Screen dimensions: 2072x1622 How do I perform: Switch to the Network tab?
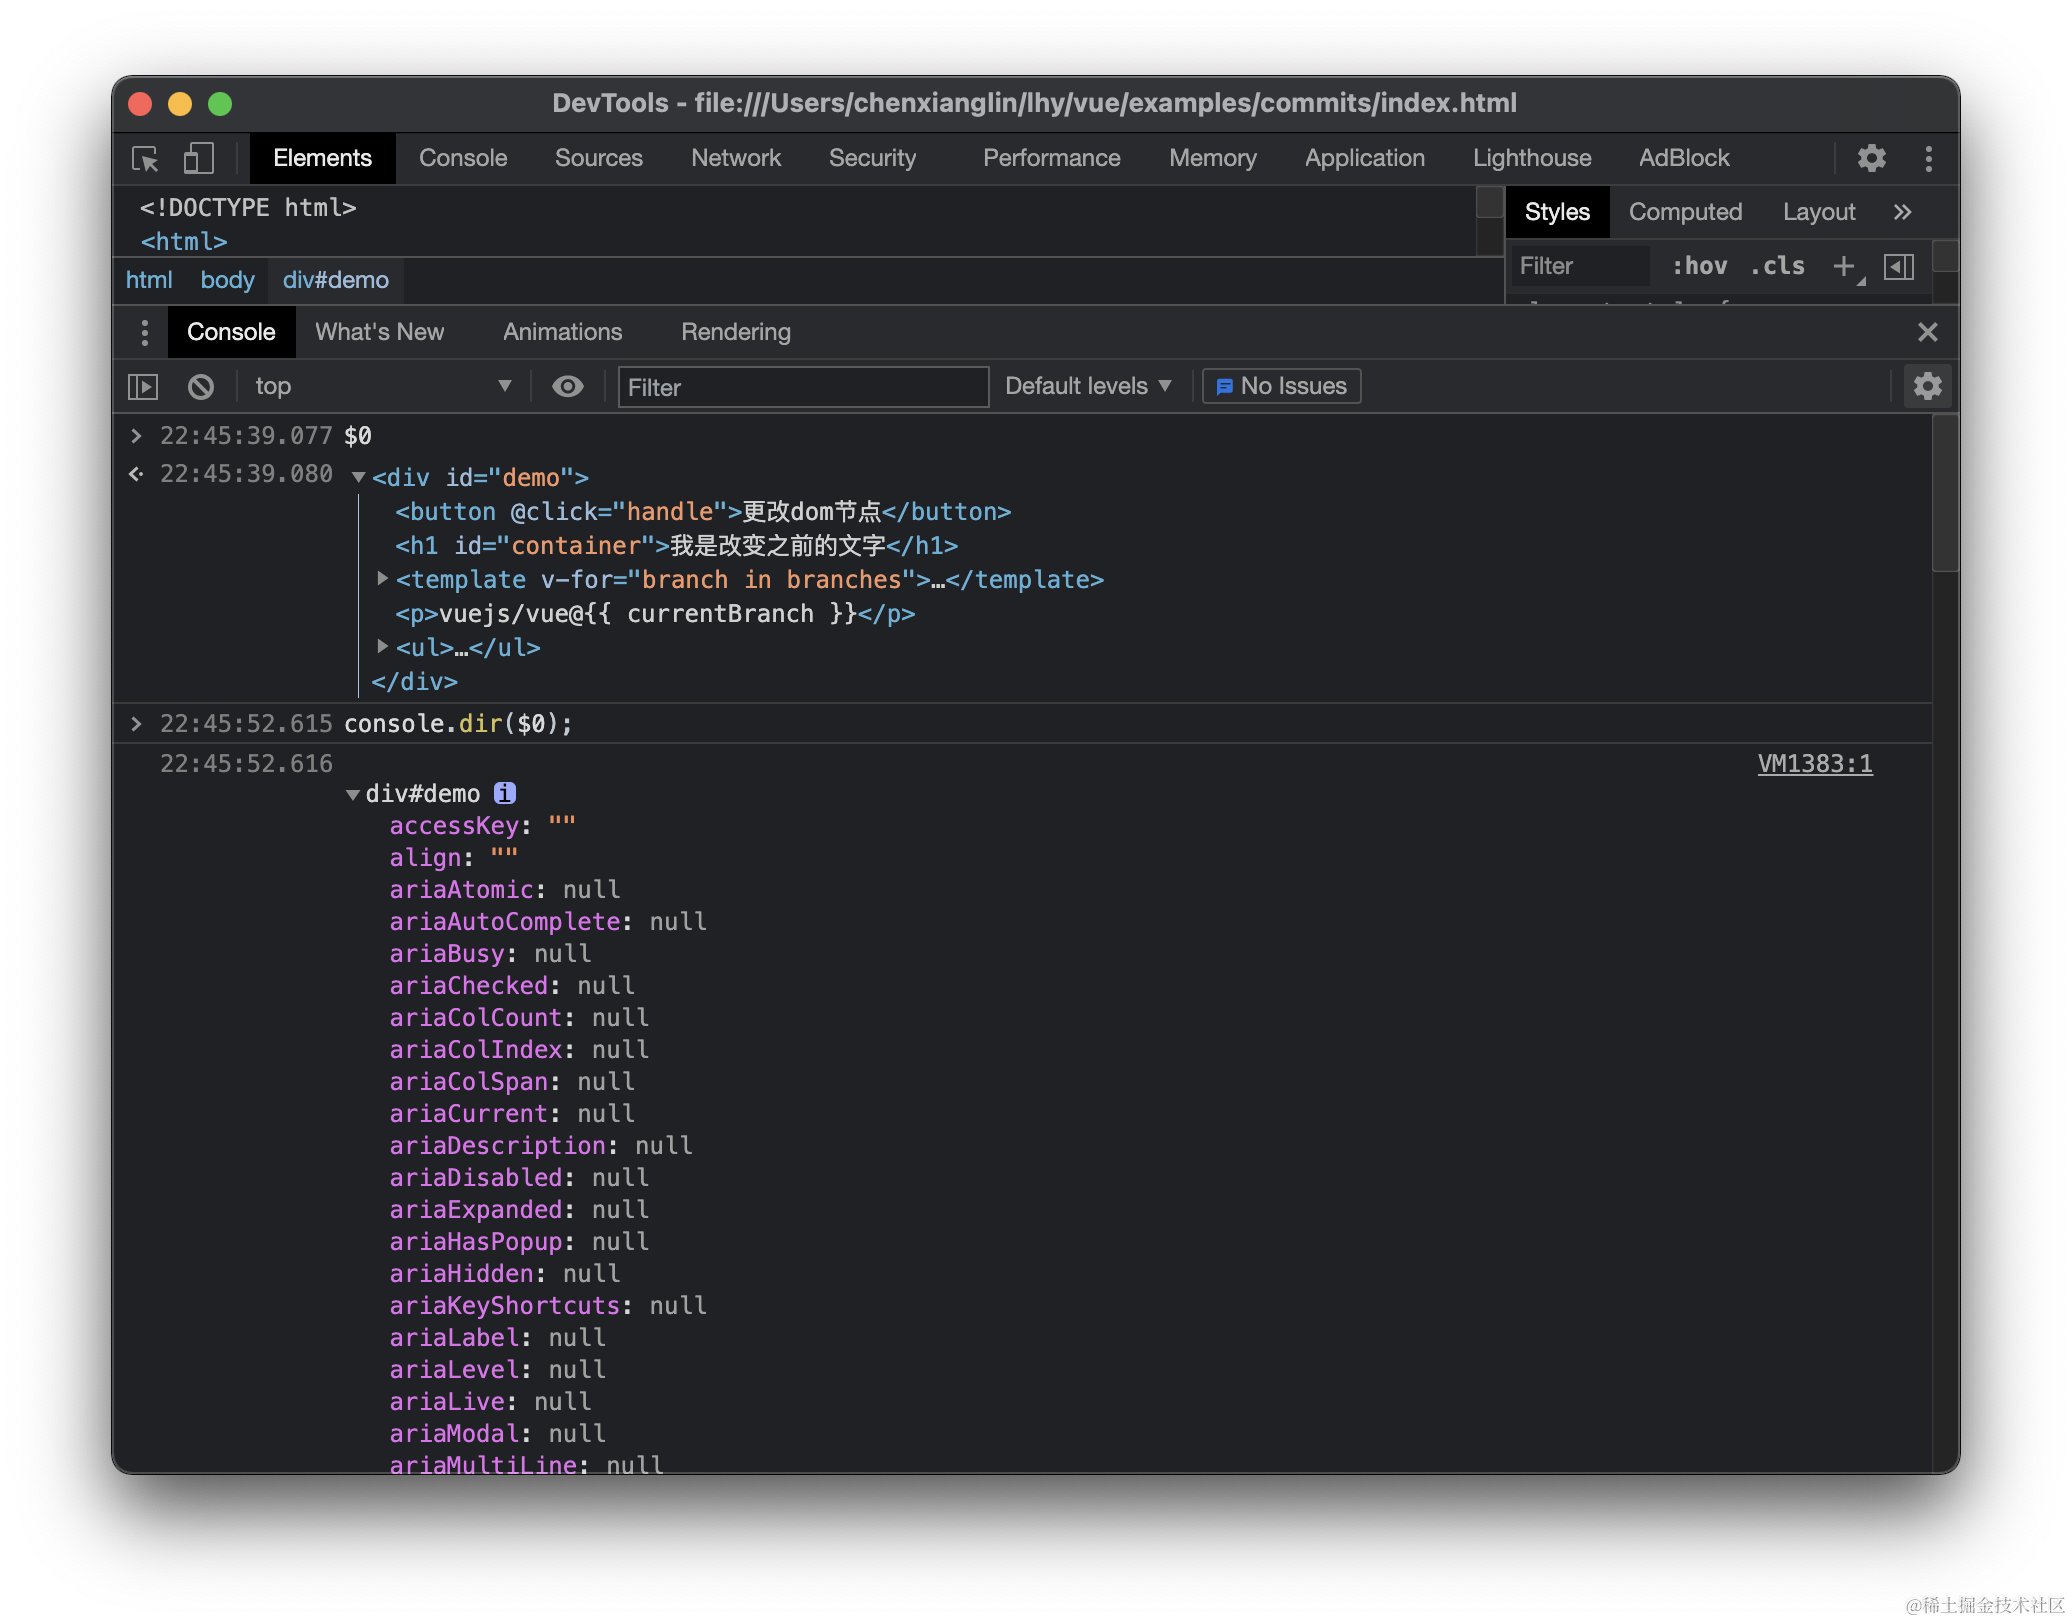pos(735,158)
